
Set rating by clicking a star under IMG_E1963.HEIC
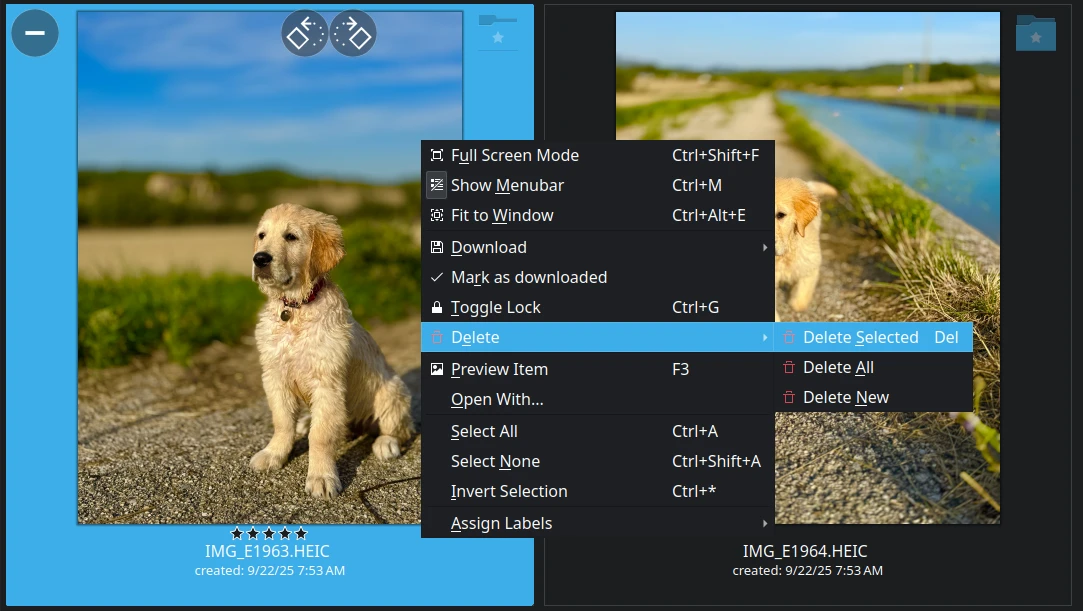coord(270,533)
